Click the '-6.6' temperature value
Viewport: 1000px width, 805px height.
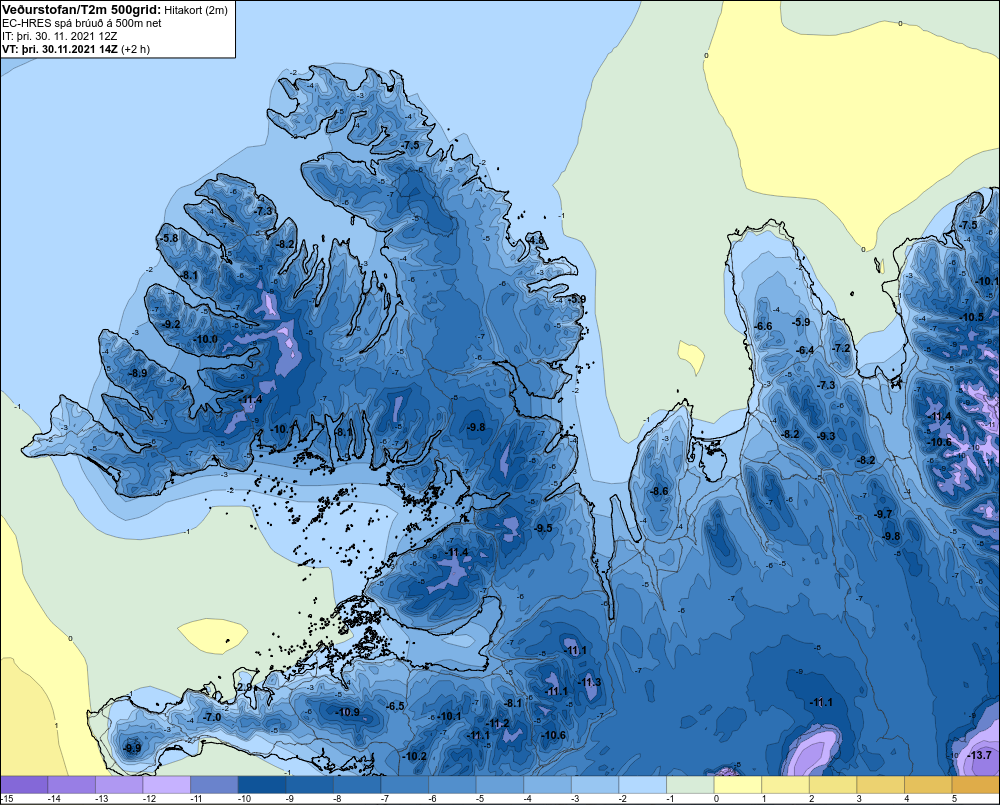pyautogui.click(x=763, y=326)
